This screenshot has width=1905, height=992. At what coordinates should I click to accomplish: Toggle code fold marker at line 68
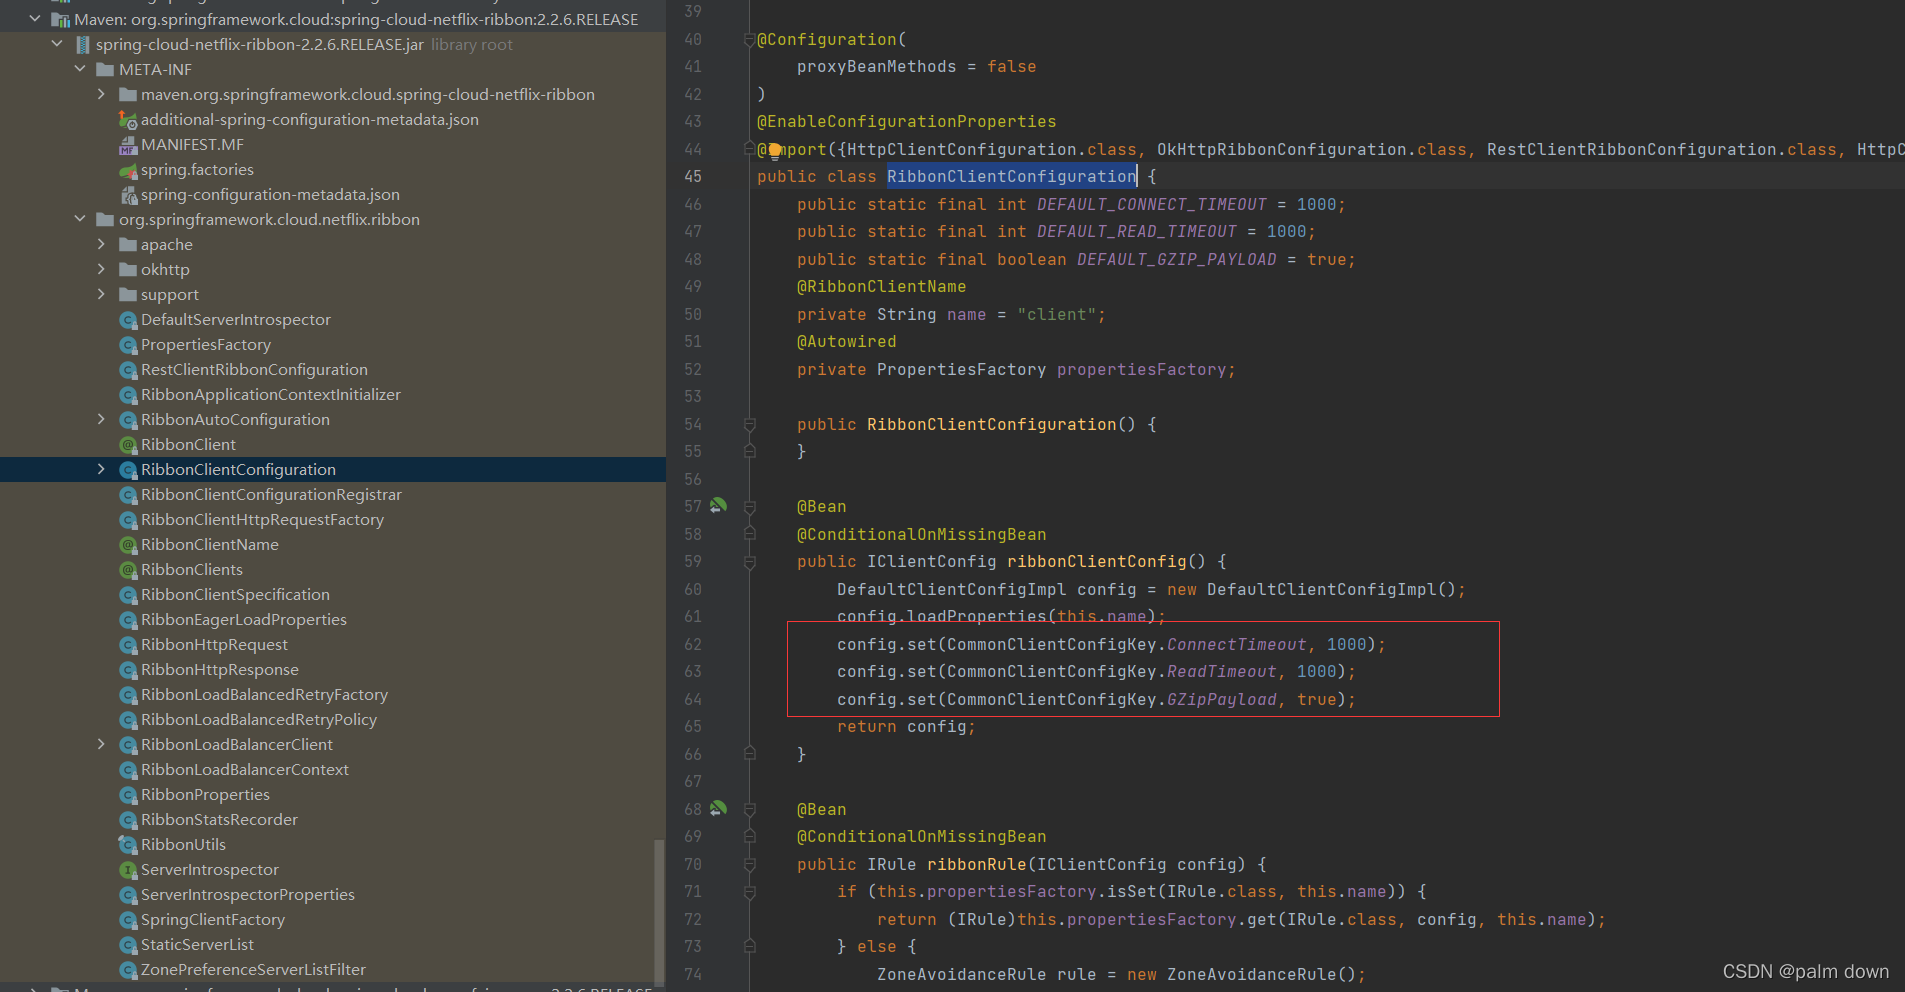click(749, 810)
